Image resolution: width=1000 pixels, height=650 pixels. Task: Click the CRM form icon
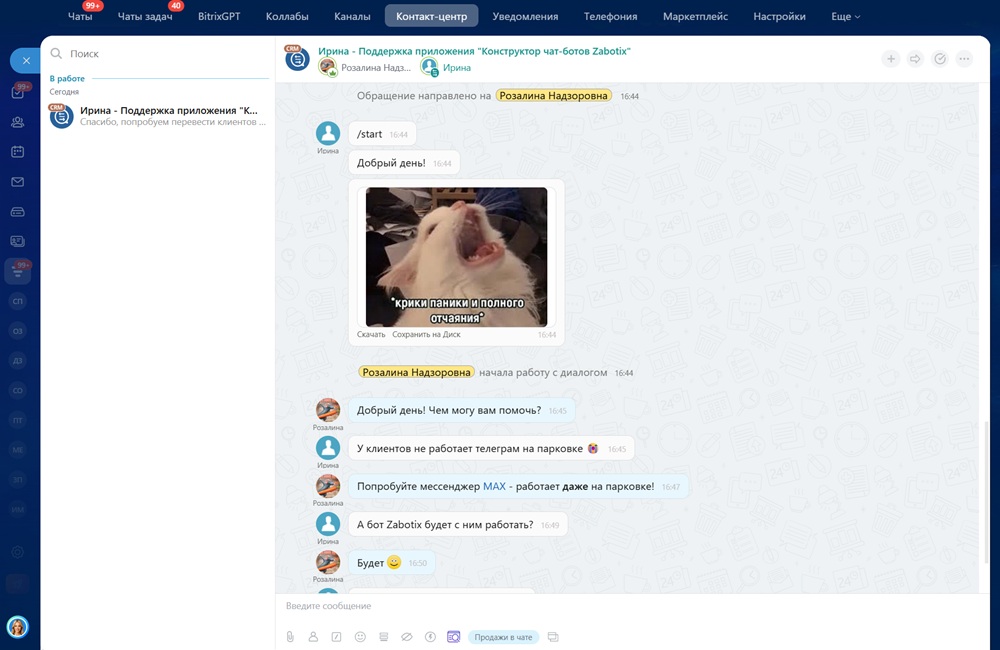[453, 637]
